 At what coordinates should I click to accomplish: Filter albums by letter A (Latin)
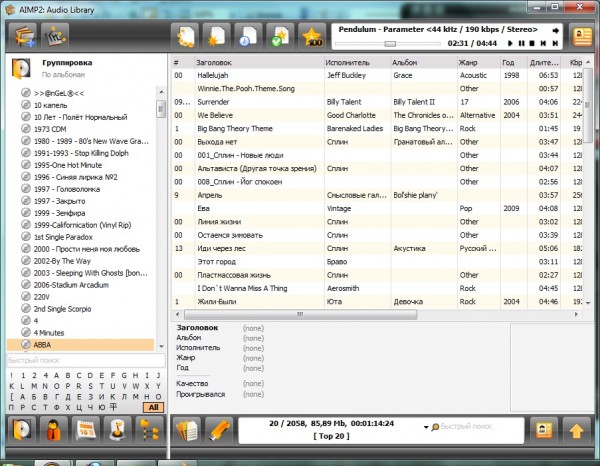(56, 376)
